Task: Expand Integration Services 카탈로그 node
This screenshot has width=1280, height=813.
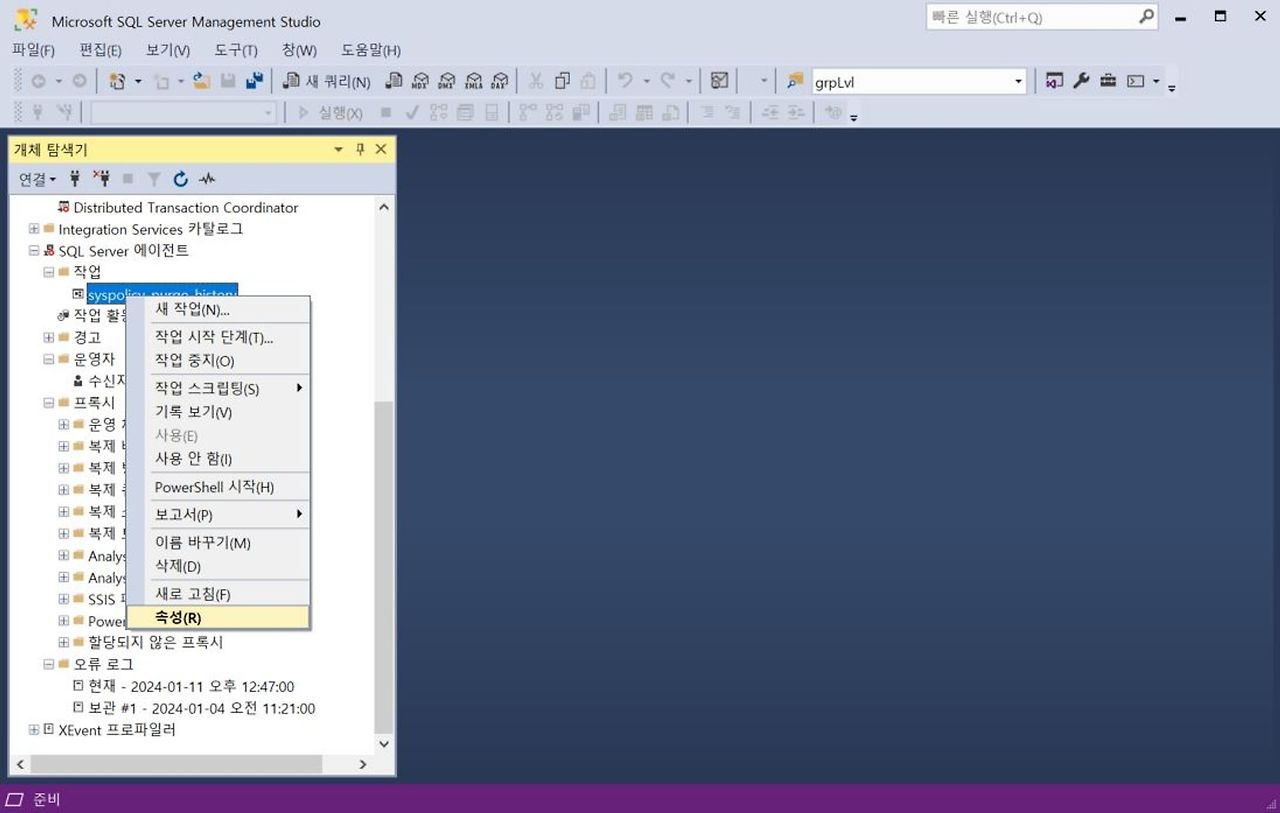Action: [x=34, y=229]
